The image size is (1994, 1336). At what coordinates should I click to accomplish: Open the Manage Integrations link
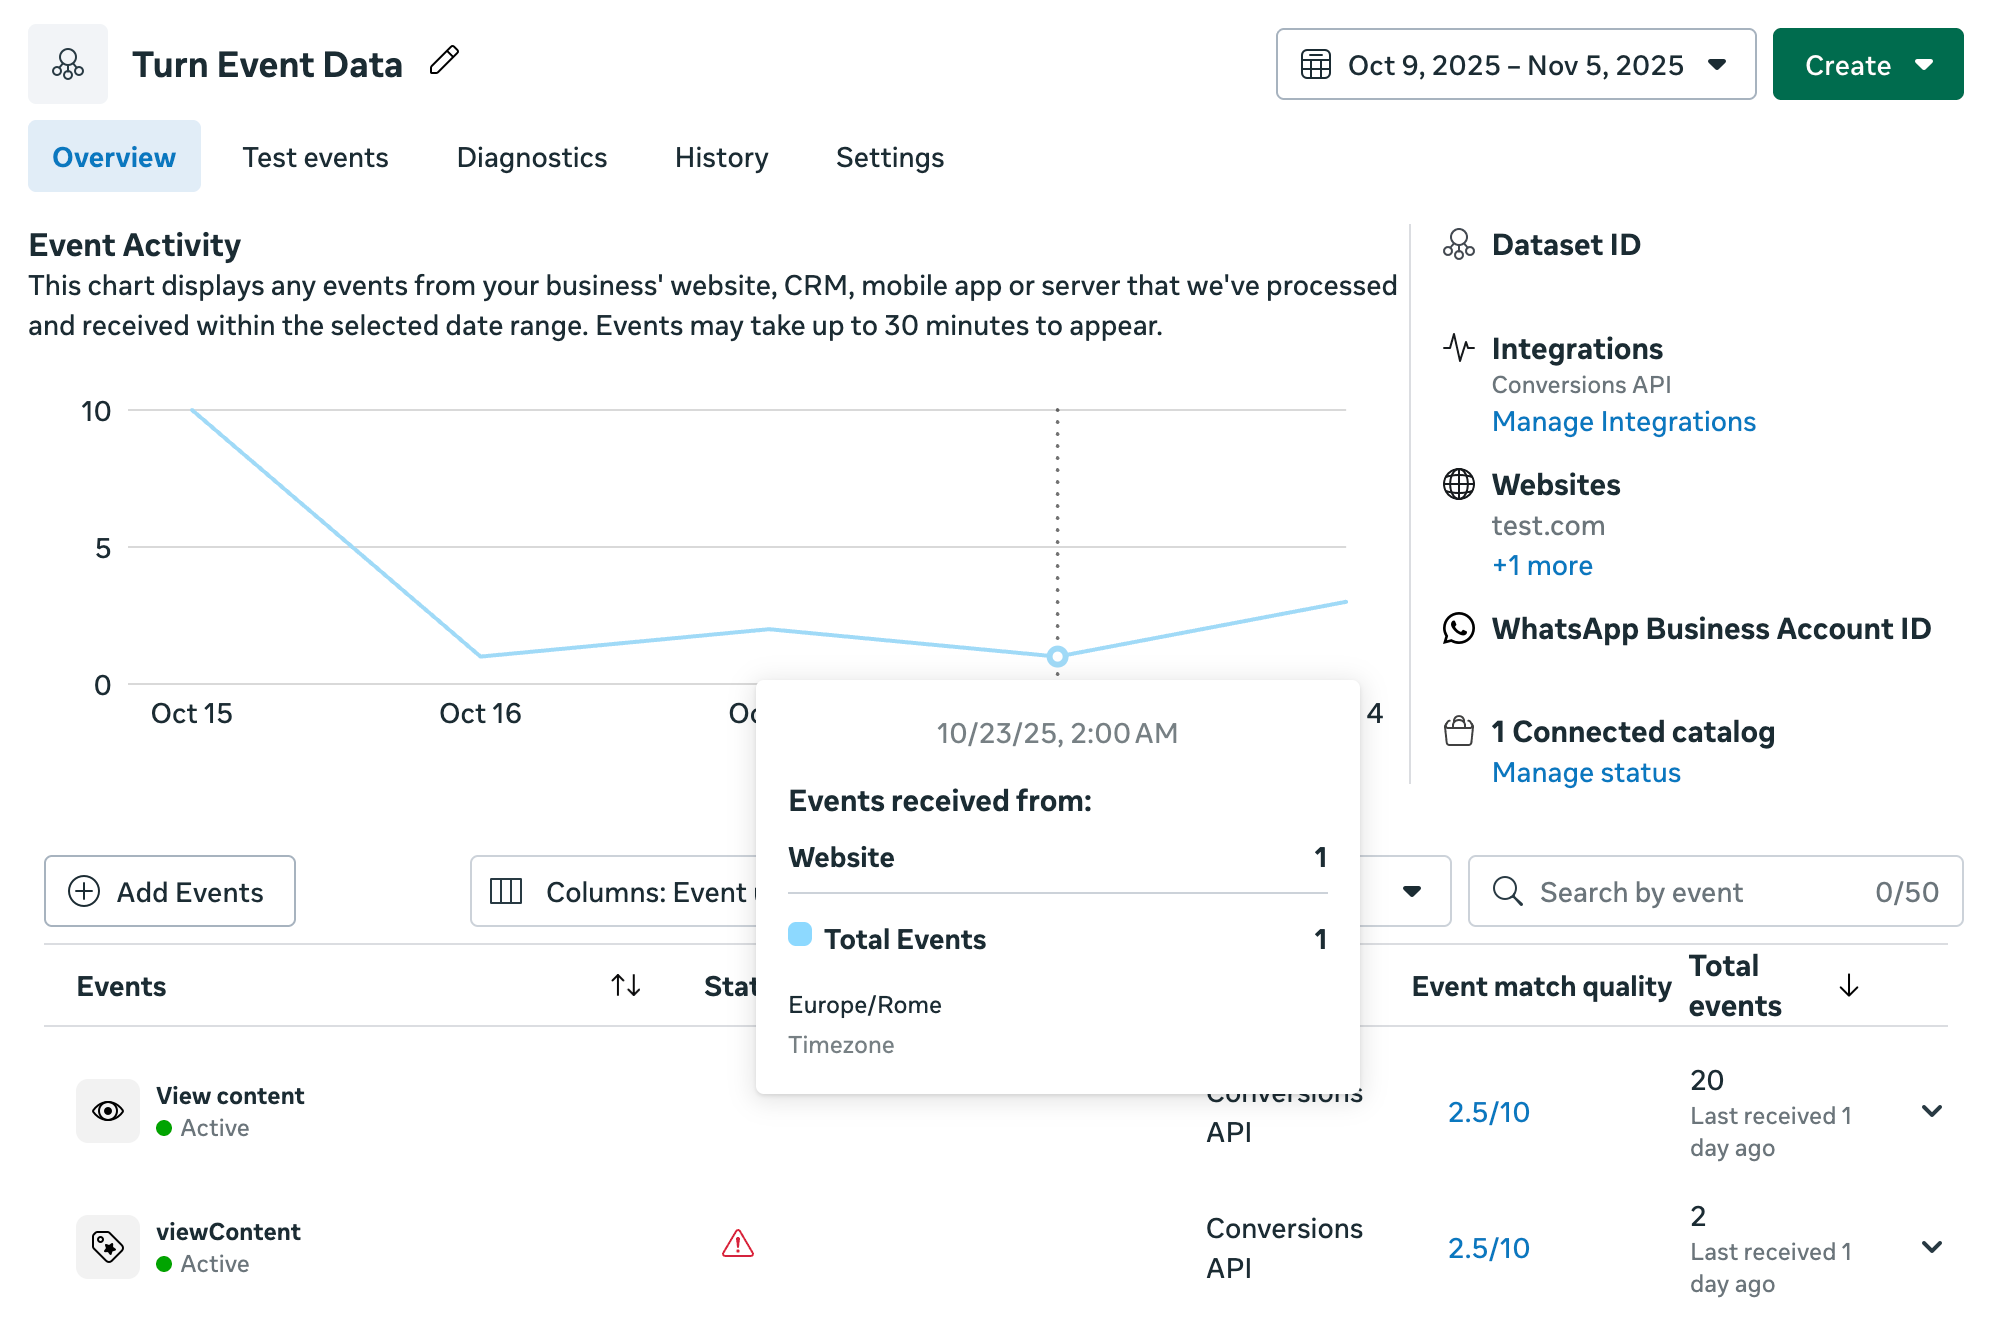(1623, 422)
